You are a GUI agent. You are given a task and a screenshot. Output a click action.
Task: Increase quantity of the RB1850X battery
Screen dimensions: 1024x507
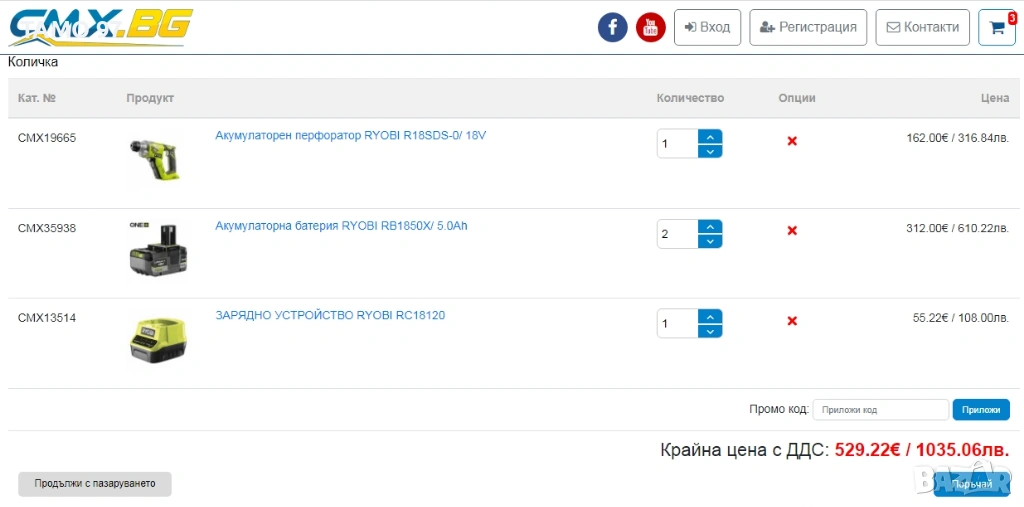coord(709,227)
